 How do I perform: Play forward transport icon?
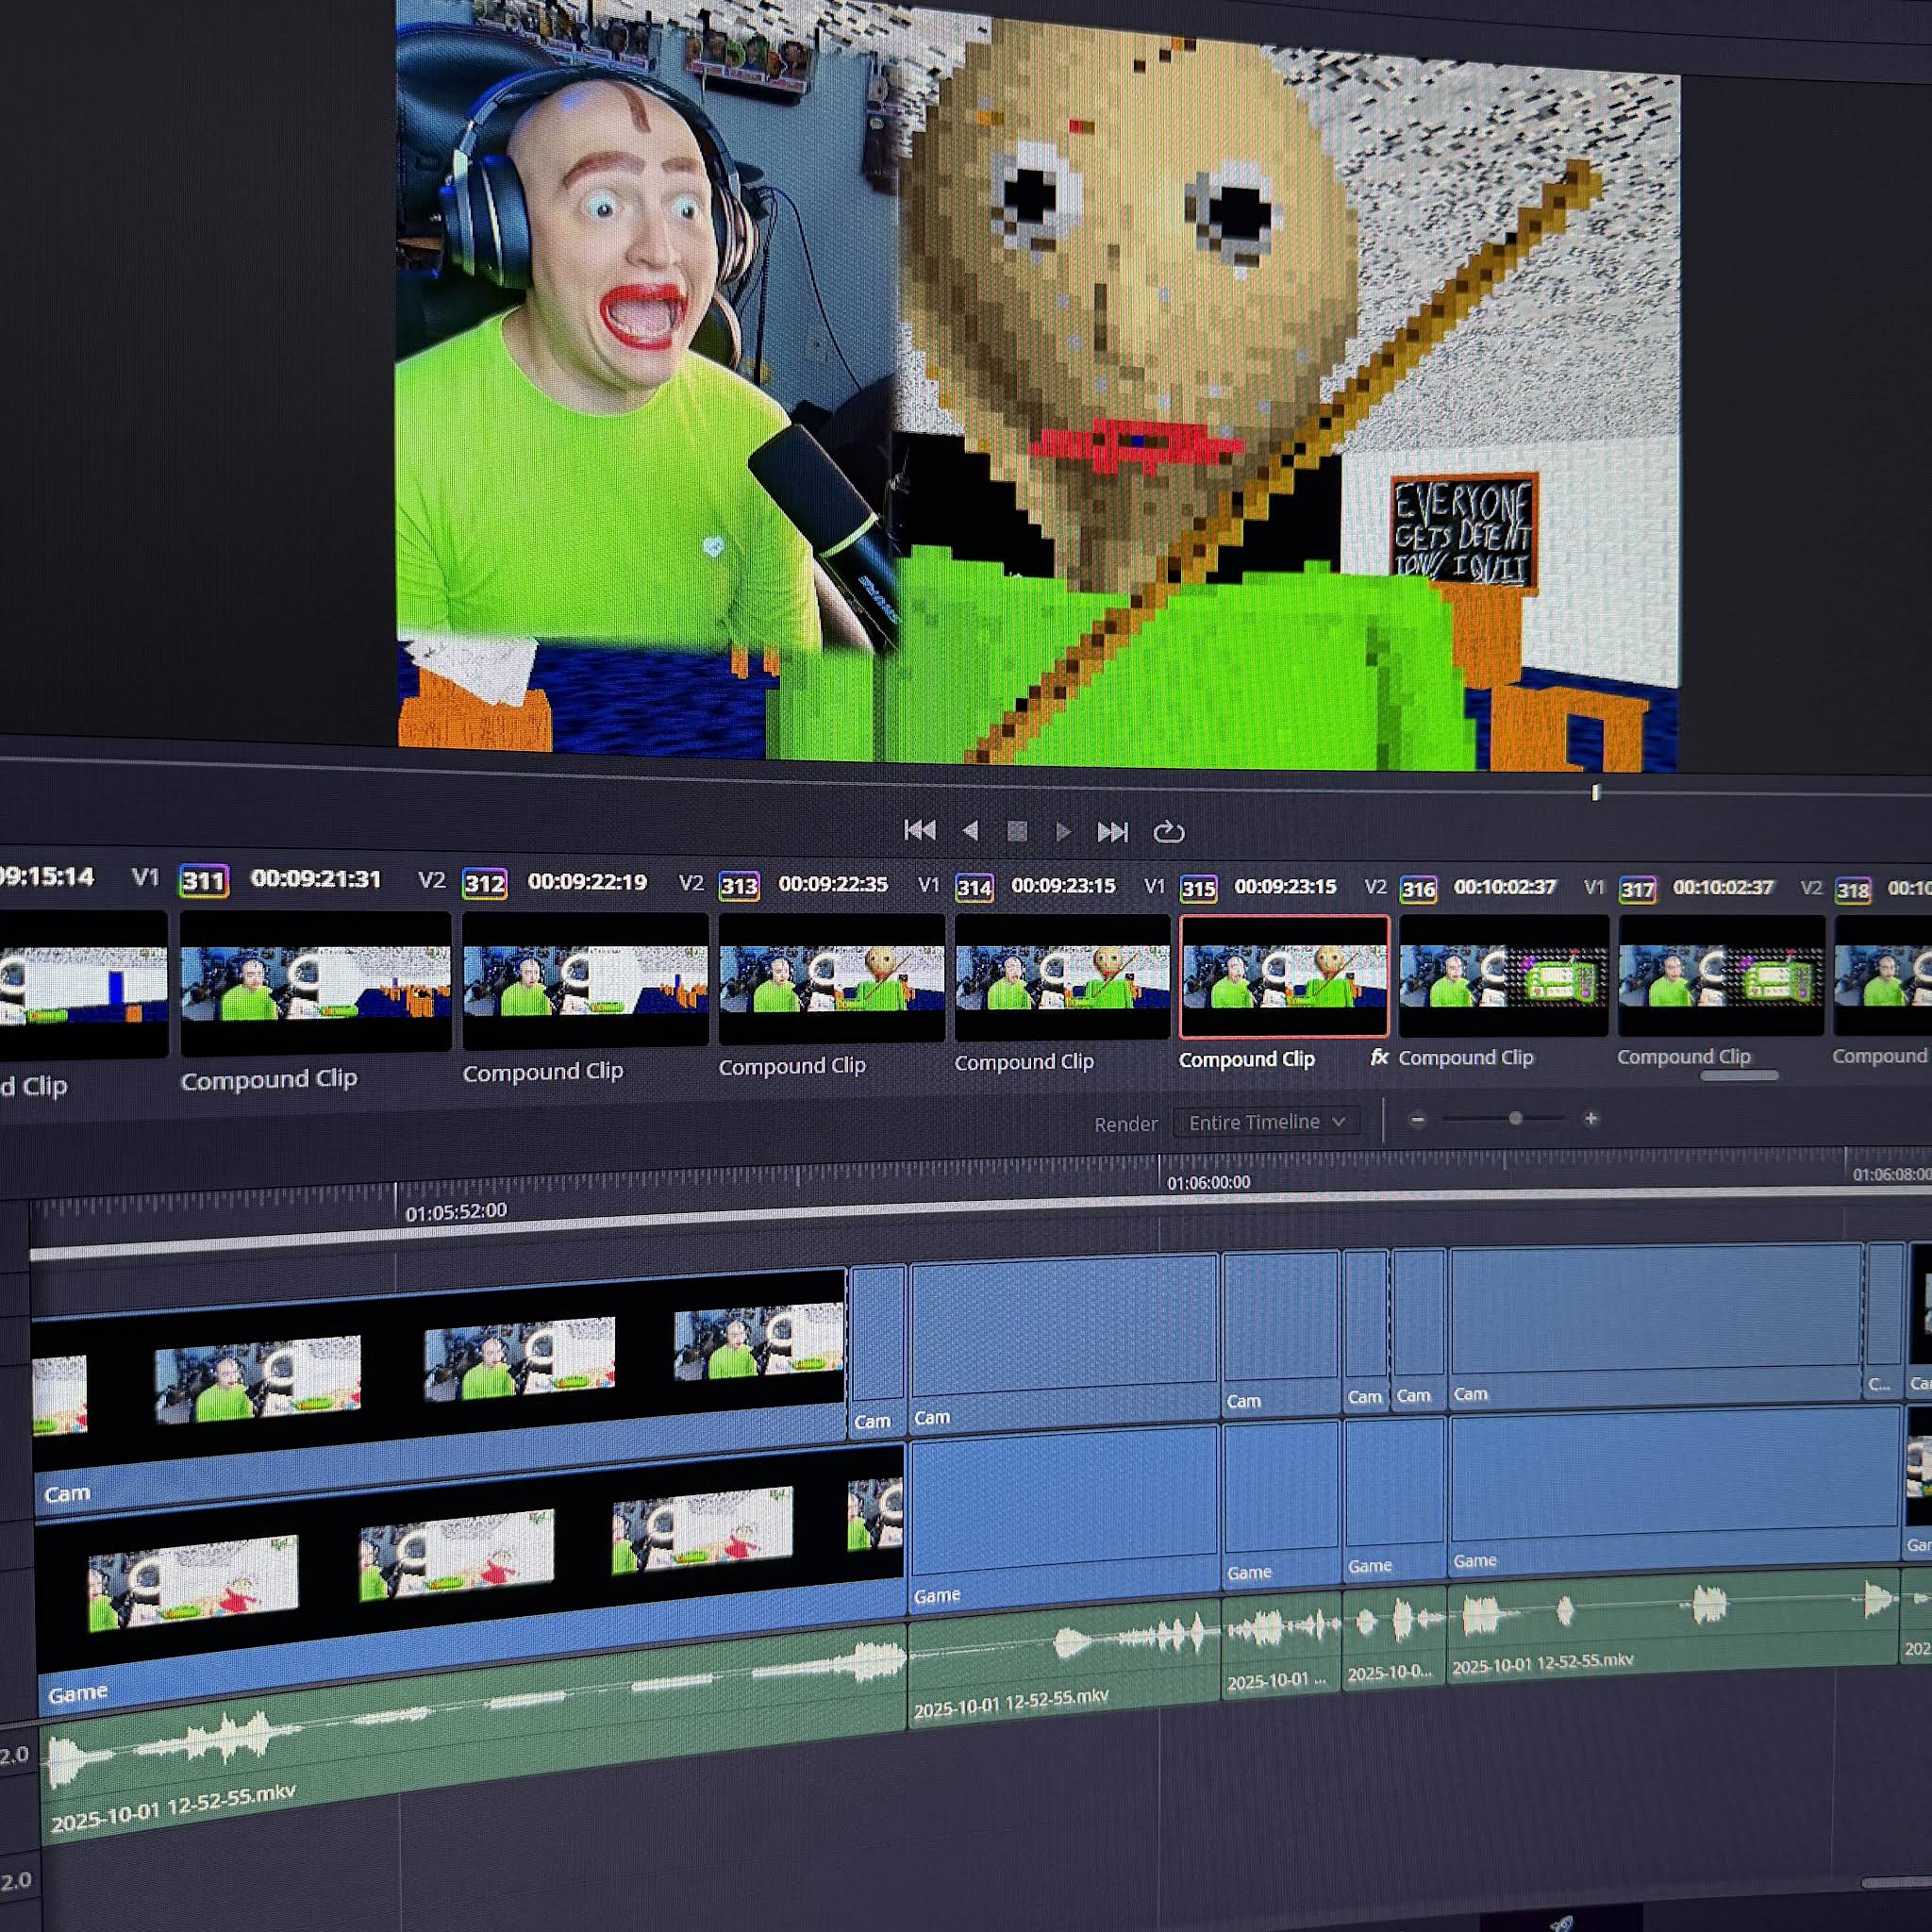(x=1063, y=831)
